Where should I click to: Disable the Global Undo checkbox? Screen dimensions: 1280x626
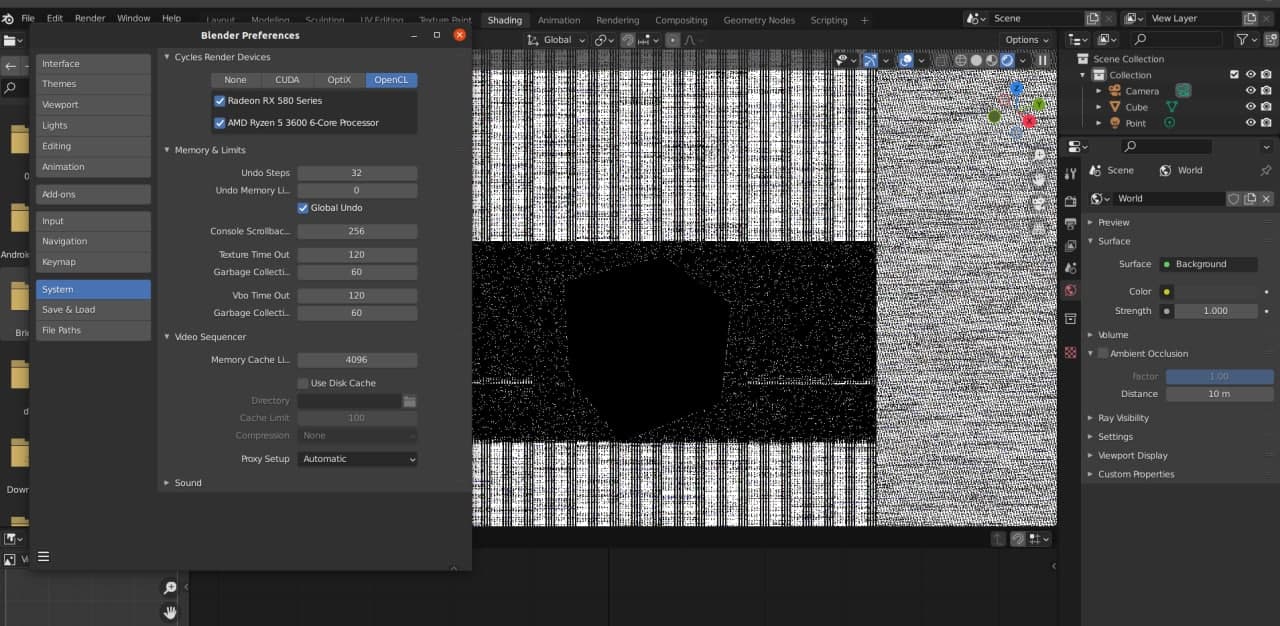[303, 208]
